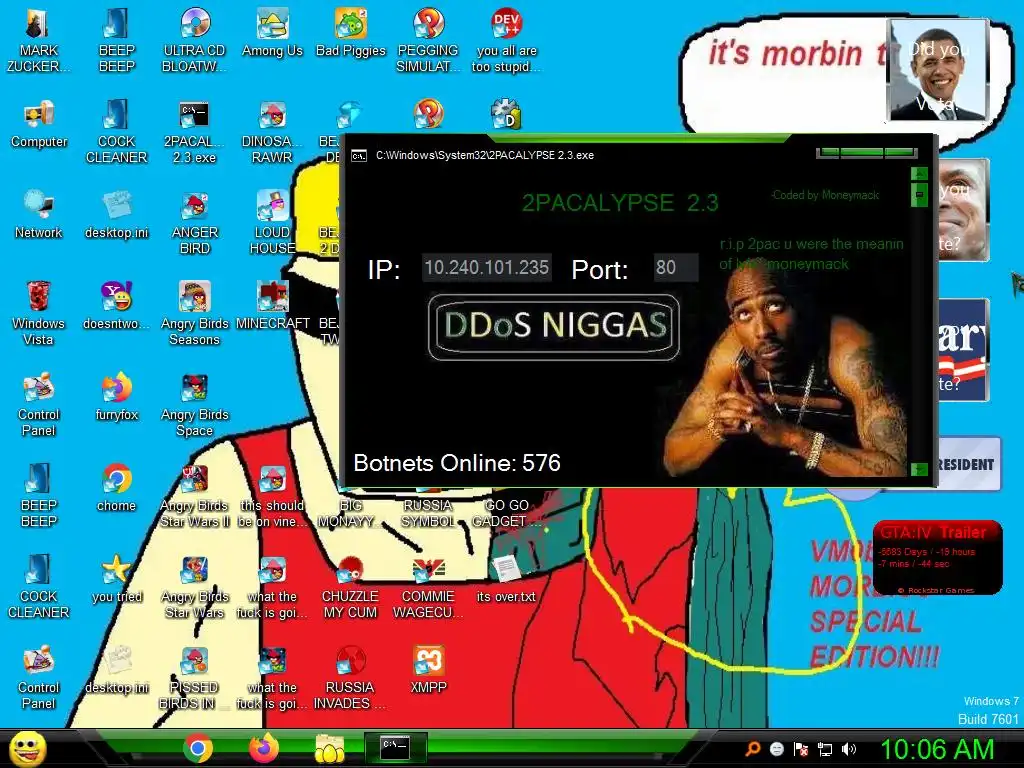The height and width of the screenshot is (768, 1024).
Task: Open the MINECRAFT desktop shortcut
Action: coord(272,306)
